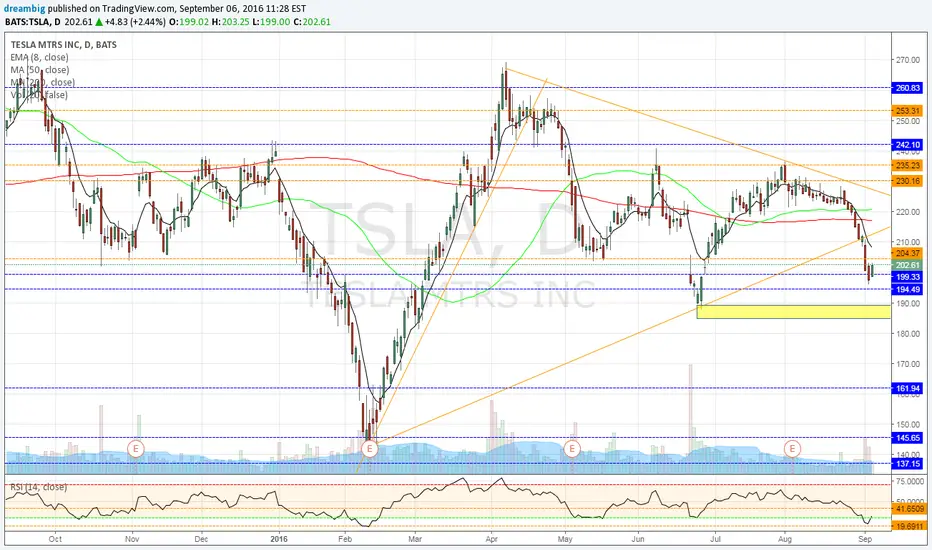Viewport: 932px width, 550px height.
Task: Click the 19.6911 RSI value label
Action: 909,526
